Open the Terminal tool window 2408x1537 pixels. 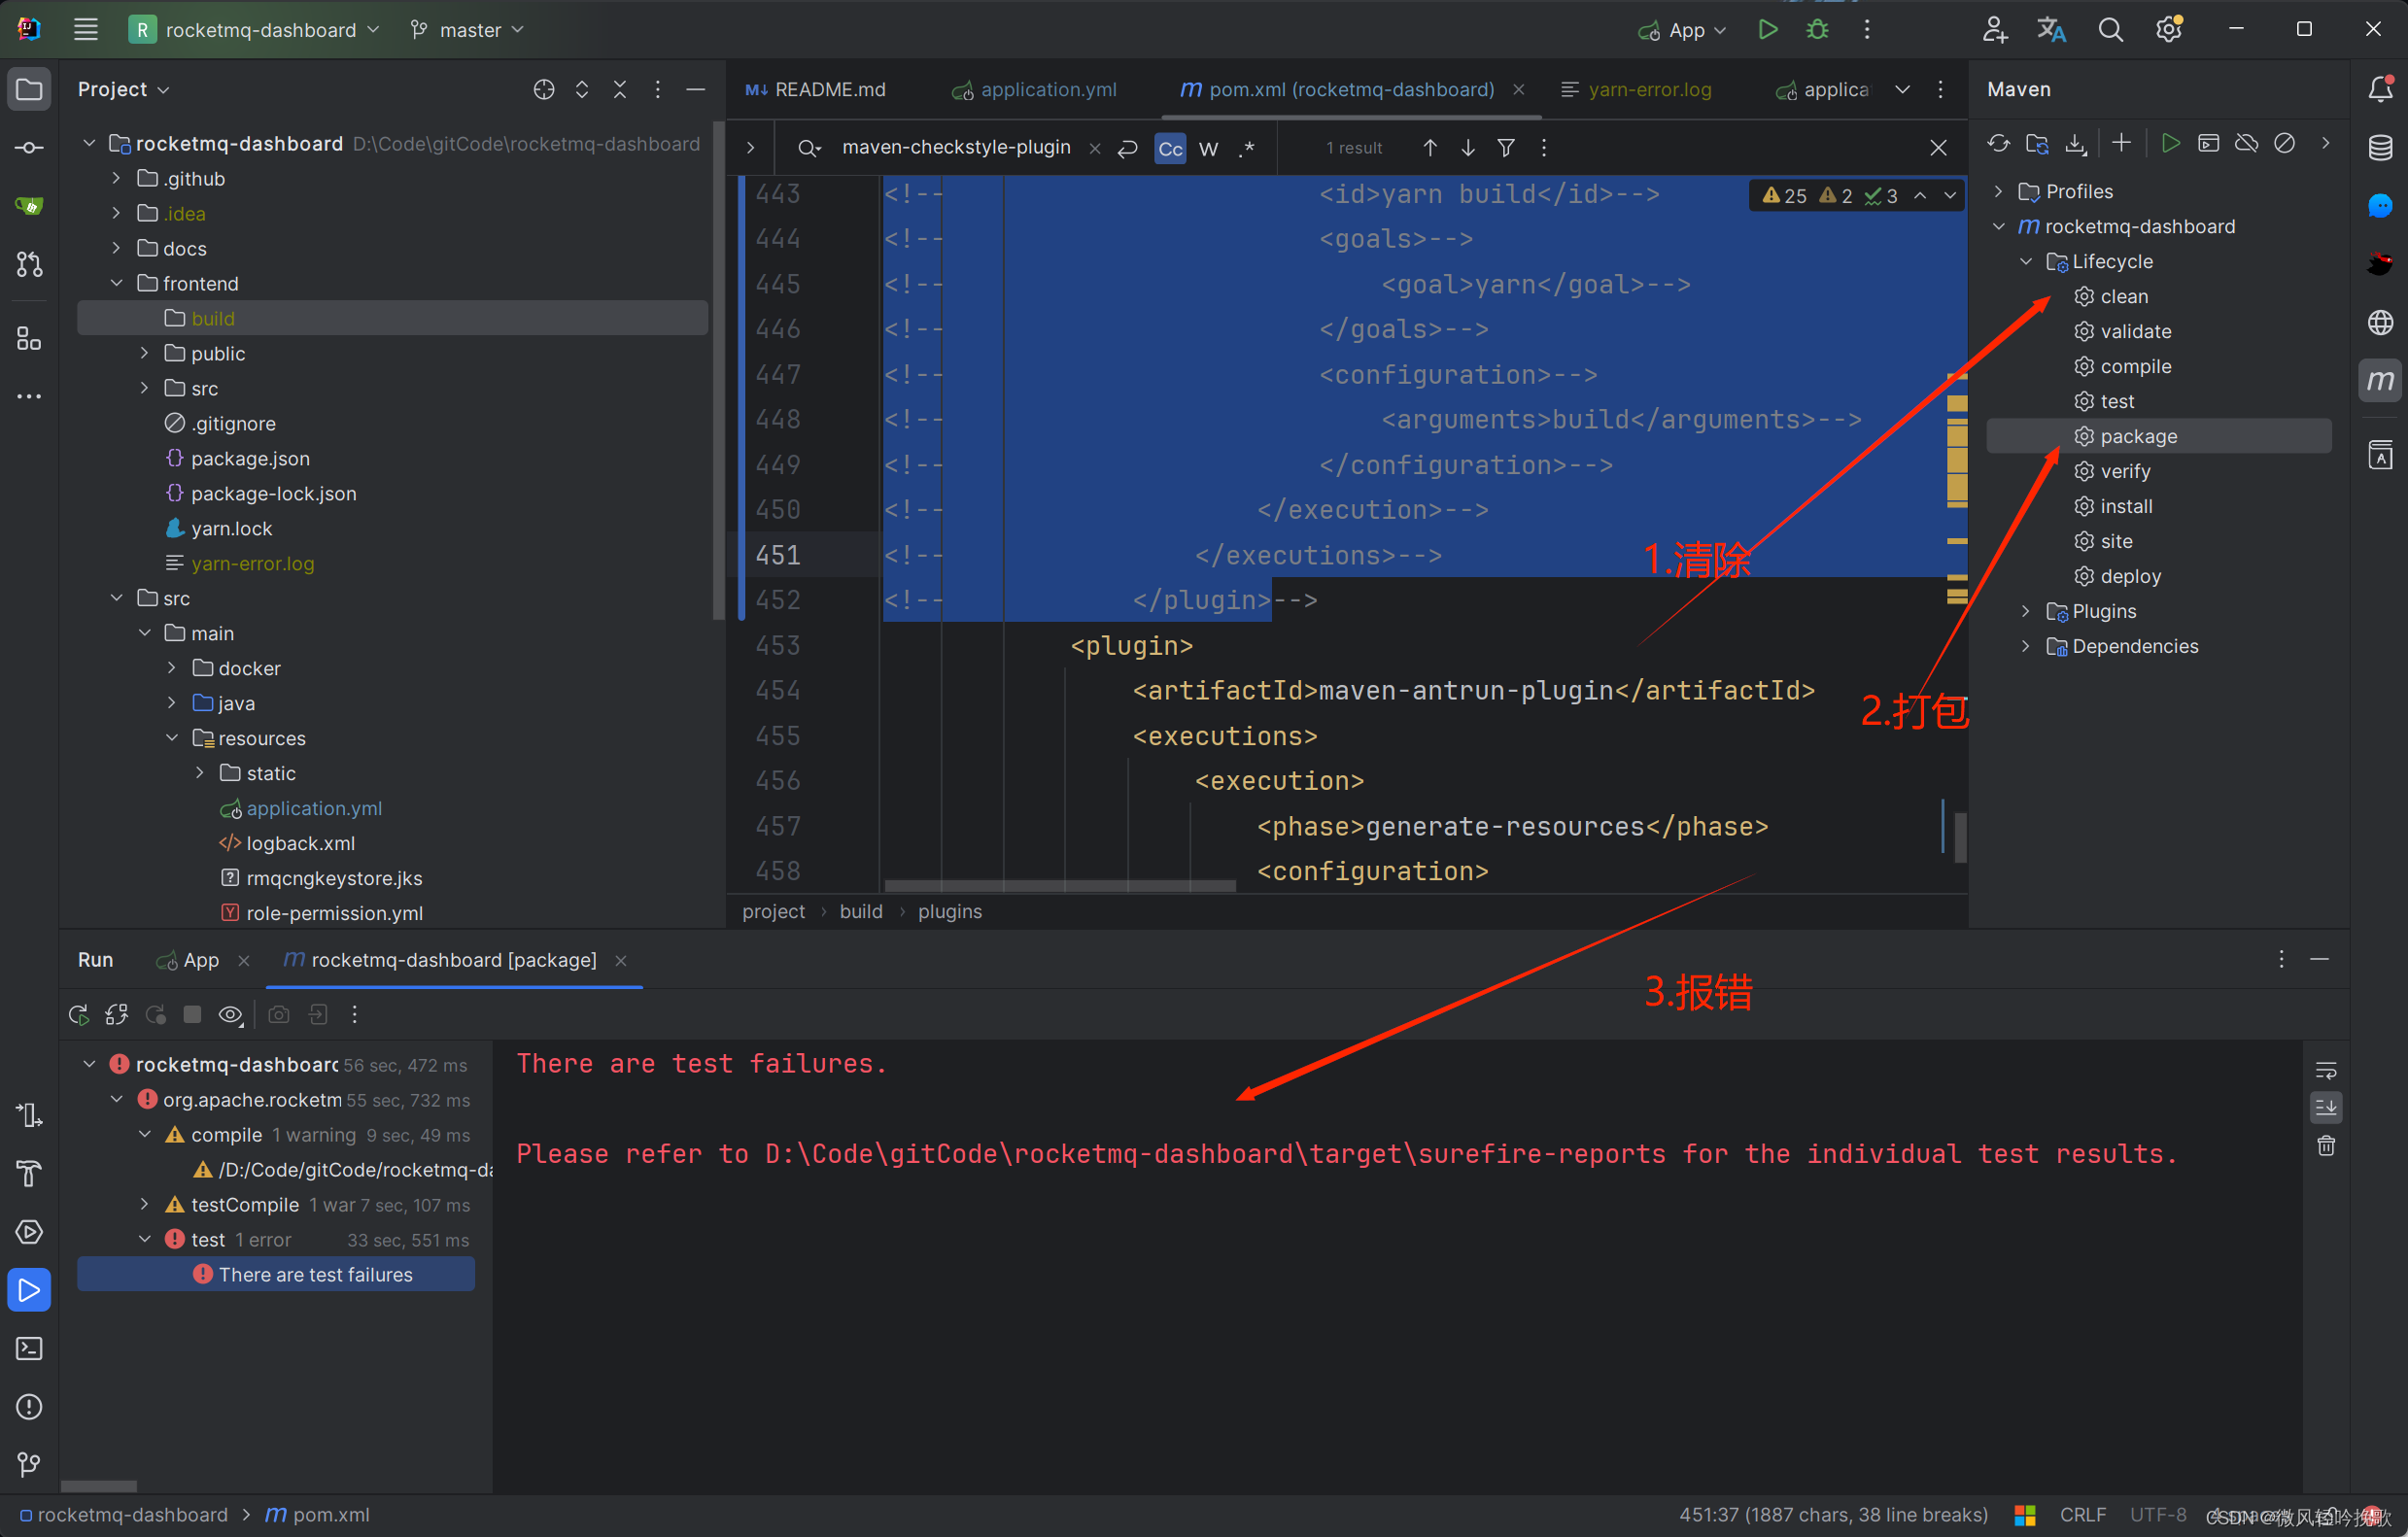coord(29,1348)
